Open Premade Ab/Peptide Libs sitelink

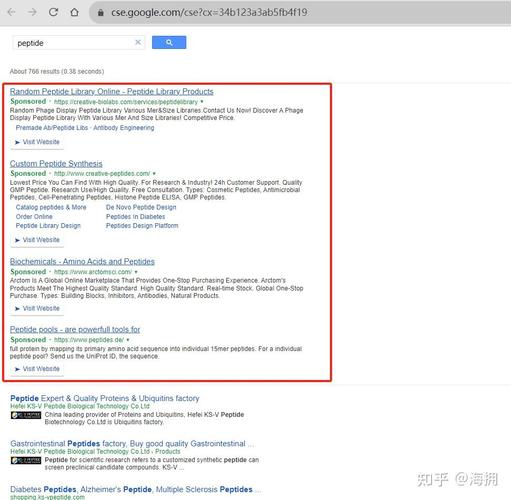[52, 128]
